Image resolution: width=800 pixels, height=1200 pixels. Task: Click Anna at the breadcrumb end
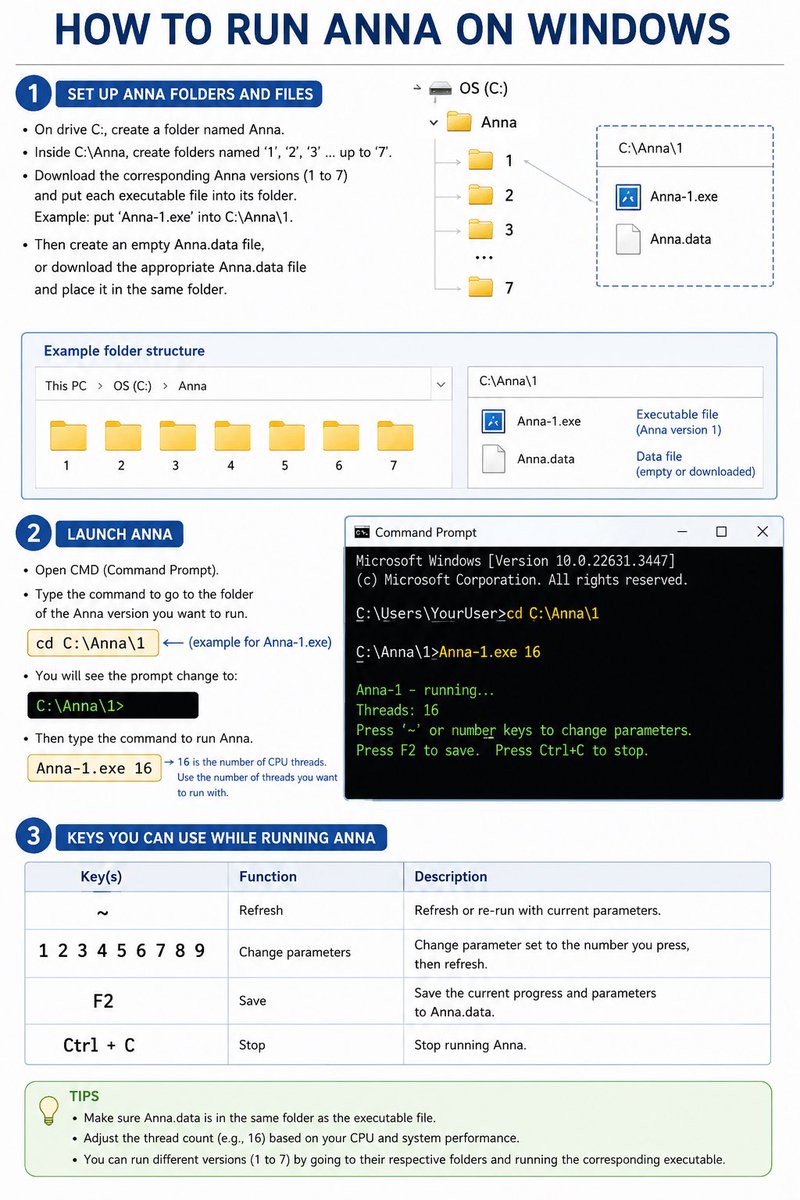(x=192, y=386)
